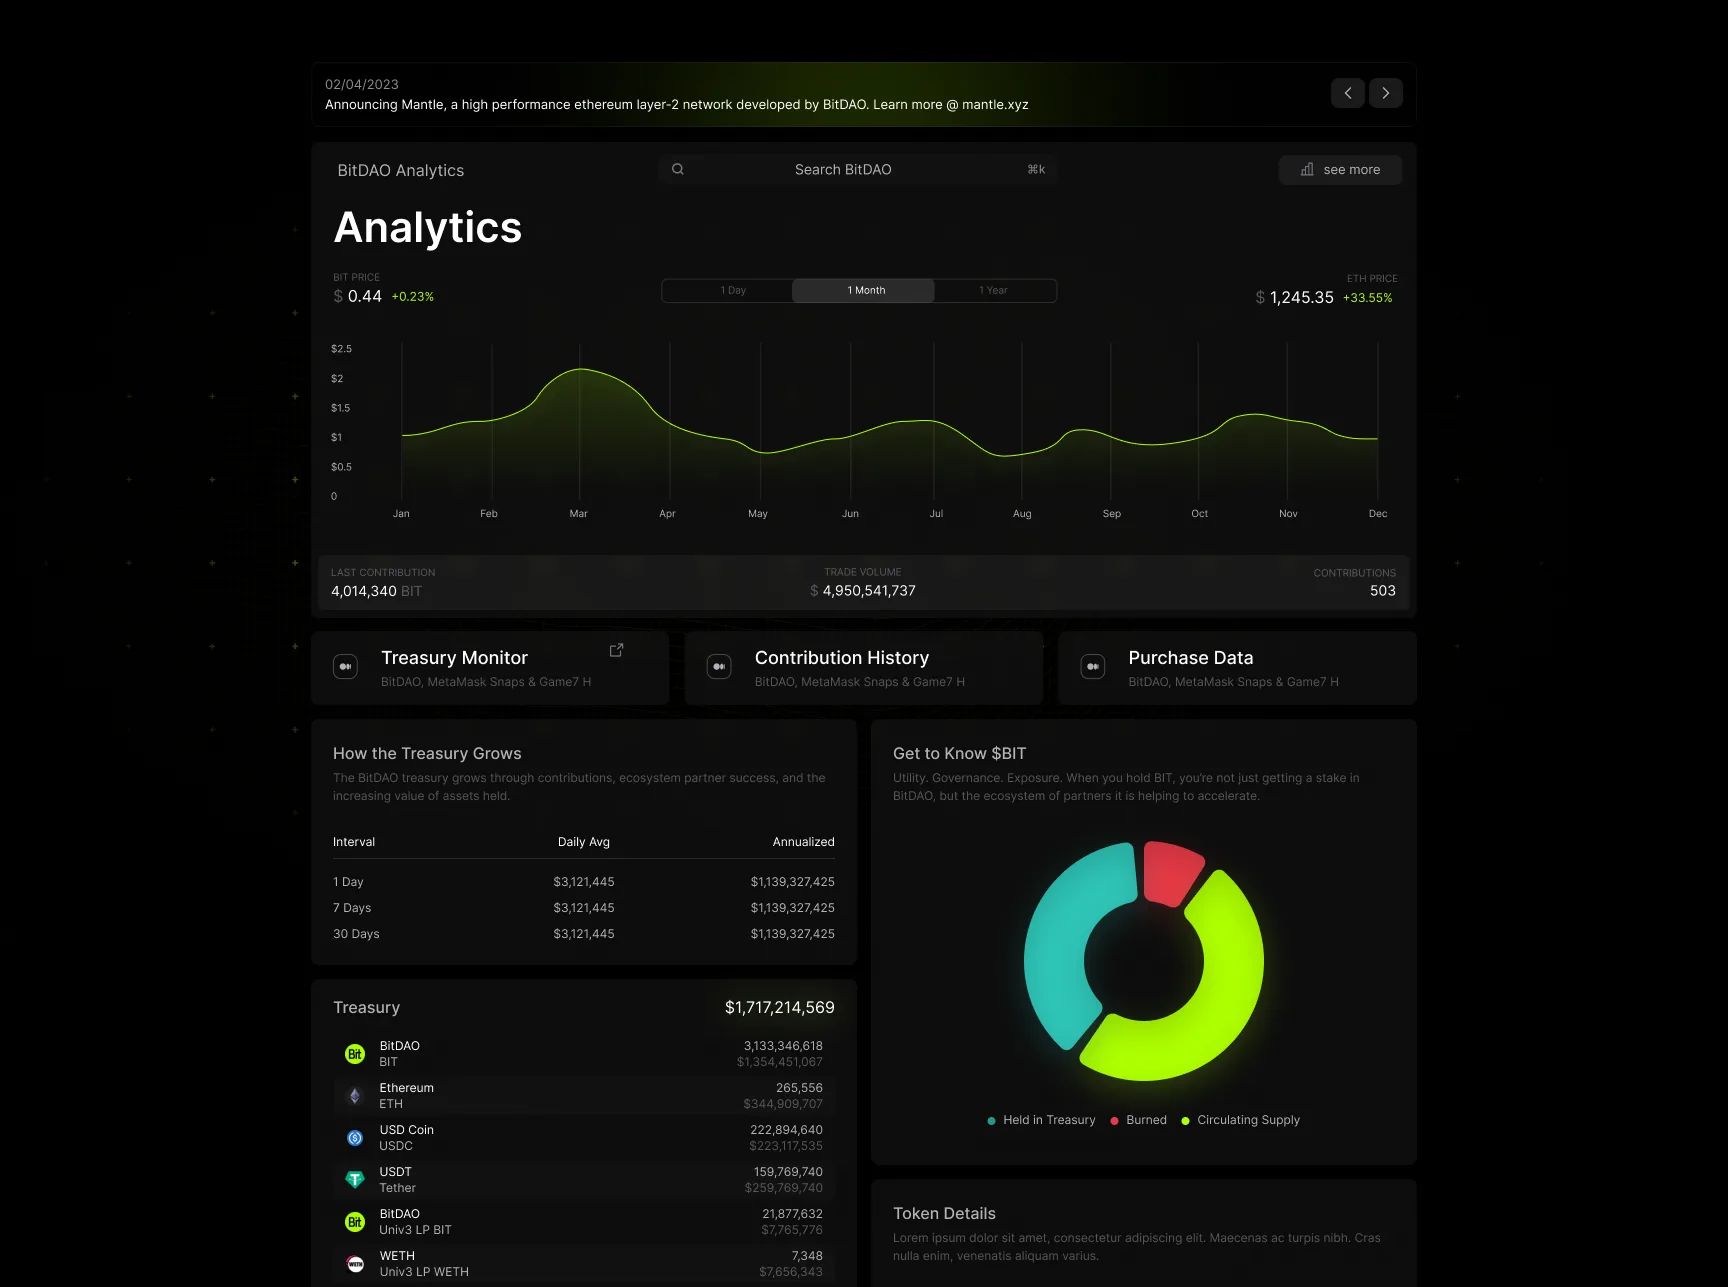1728x1287 pixels.
Task: Select the 1 Year chart range
Action: 993,290
